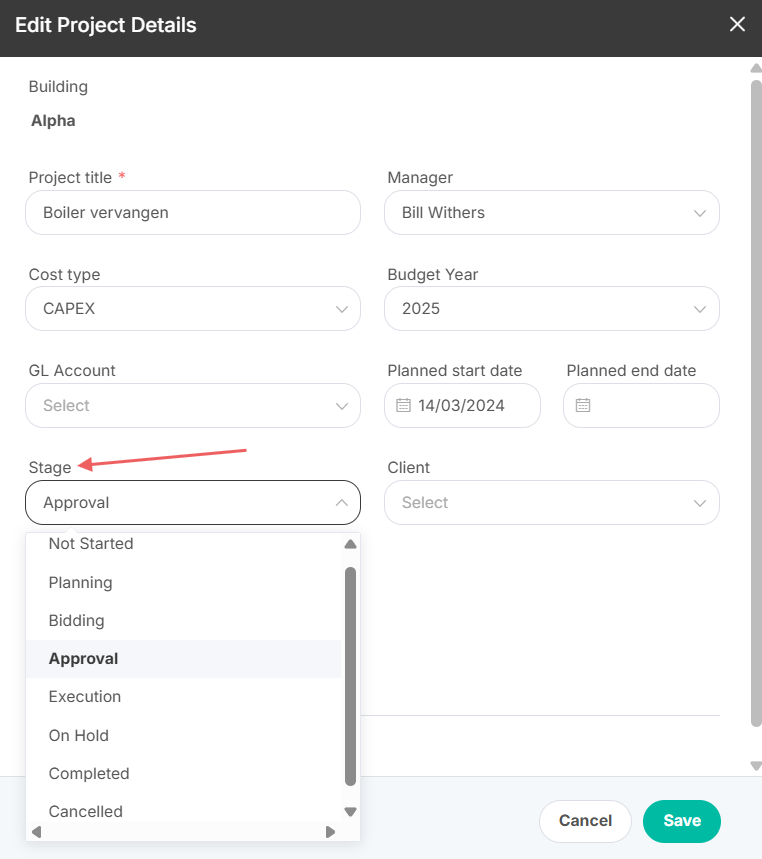Collapse the Stage dropdown chevron
This screenshot has width=762, height=859.
(x=342, y=502)
